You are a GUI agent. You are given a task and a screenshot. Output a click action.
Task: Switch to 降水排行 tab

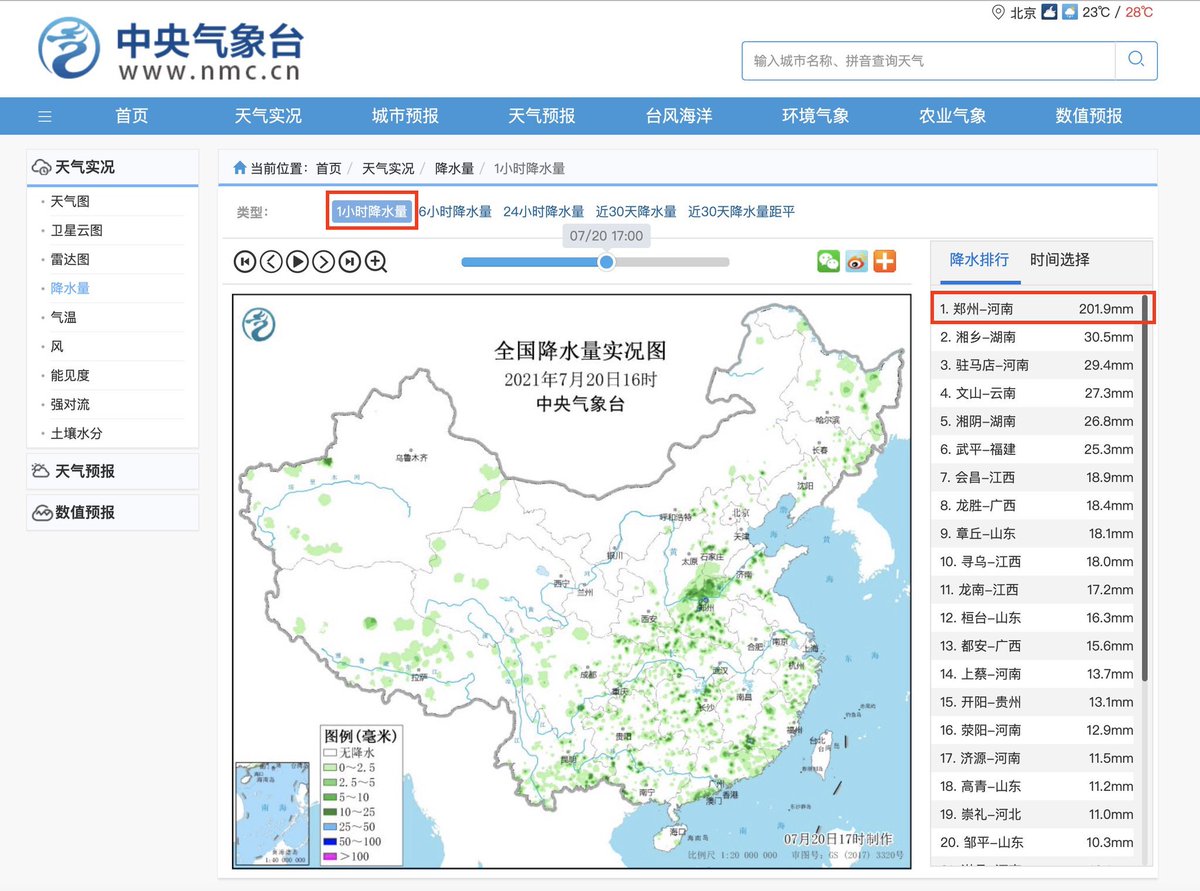pyautogui.click(x=979, y=259)
